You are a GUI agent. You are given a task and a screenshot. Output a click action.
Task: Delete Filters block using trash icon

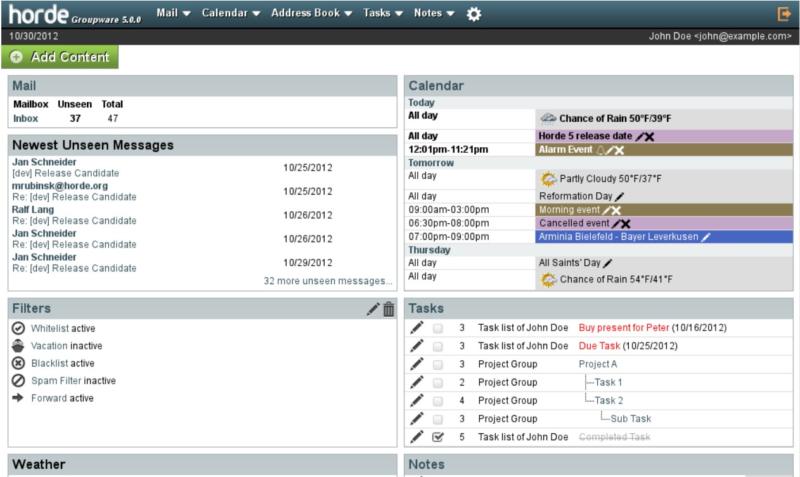pos(388,309)
